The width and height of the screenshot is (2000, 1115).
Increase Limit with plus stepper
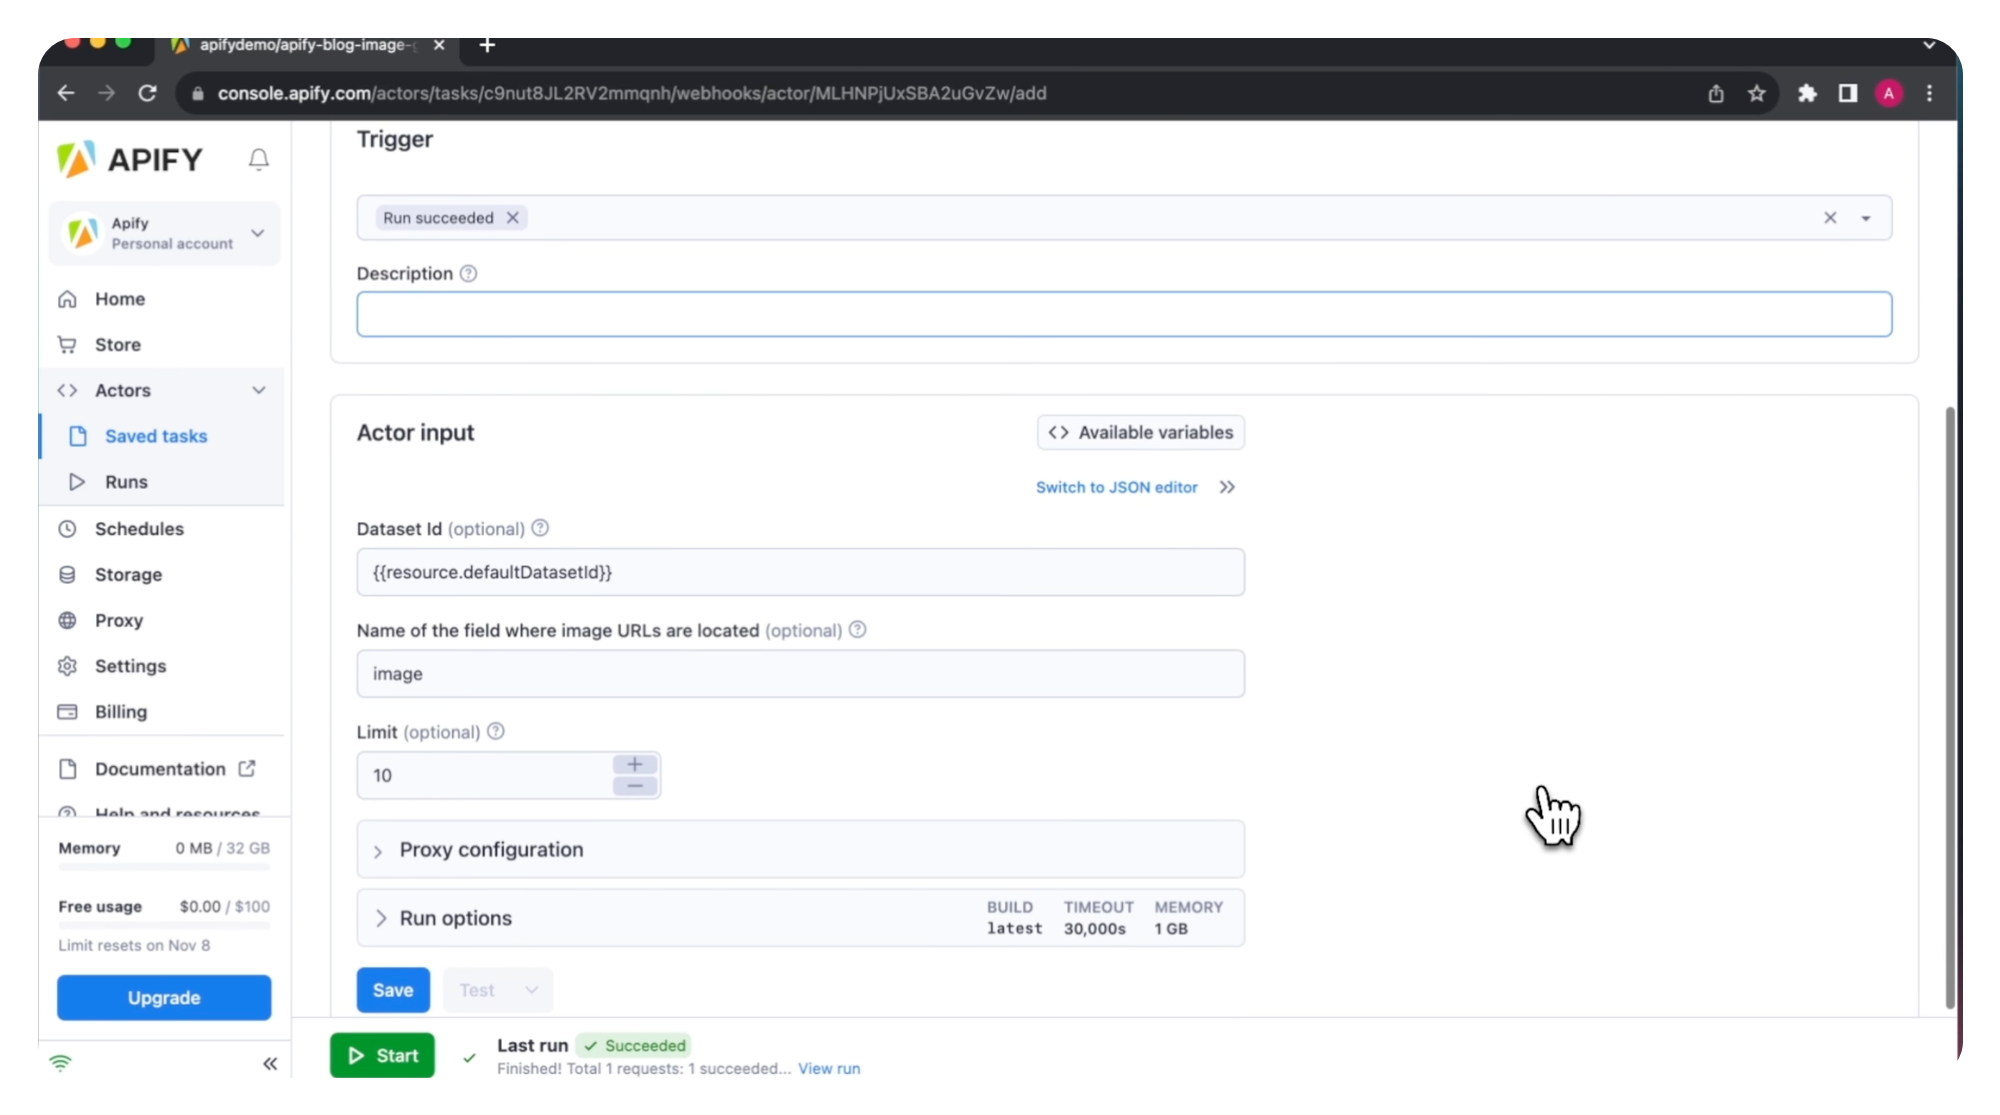pos(634,764)
